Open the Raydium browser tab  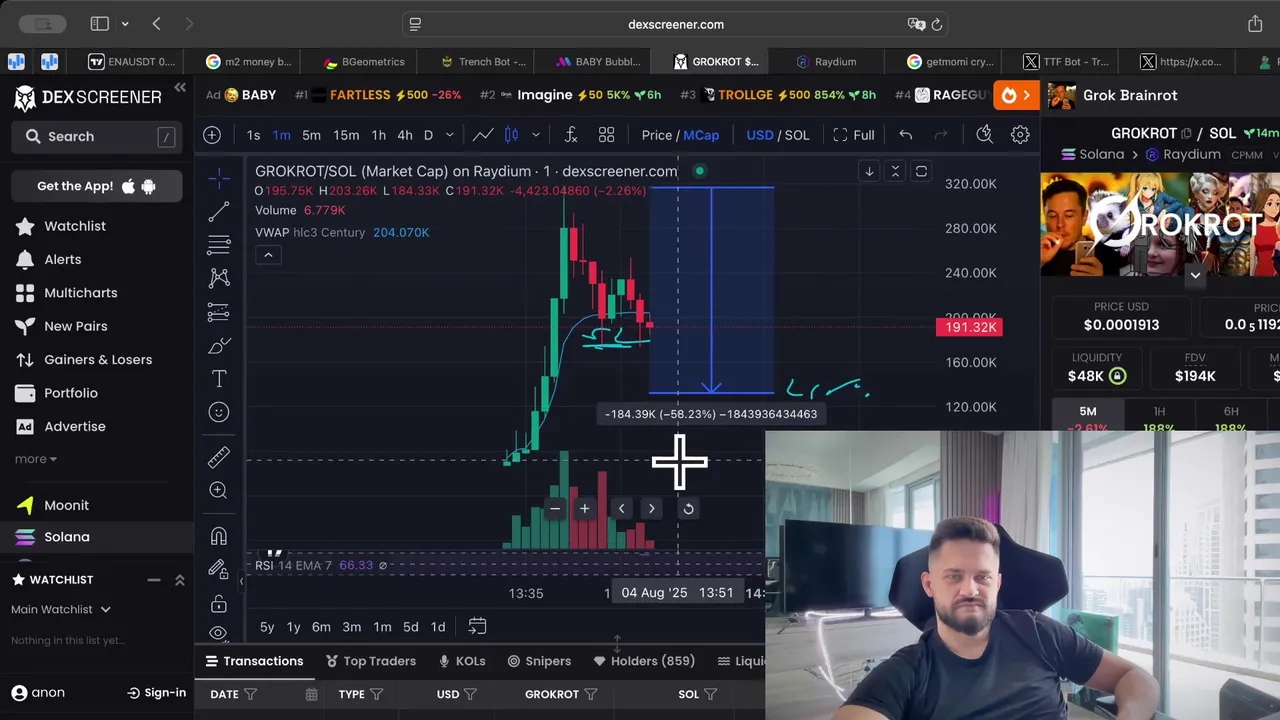click(x=826, y=62)
